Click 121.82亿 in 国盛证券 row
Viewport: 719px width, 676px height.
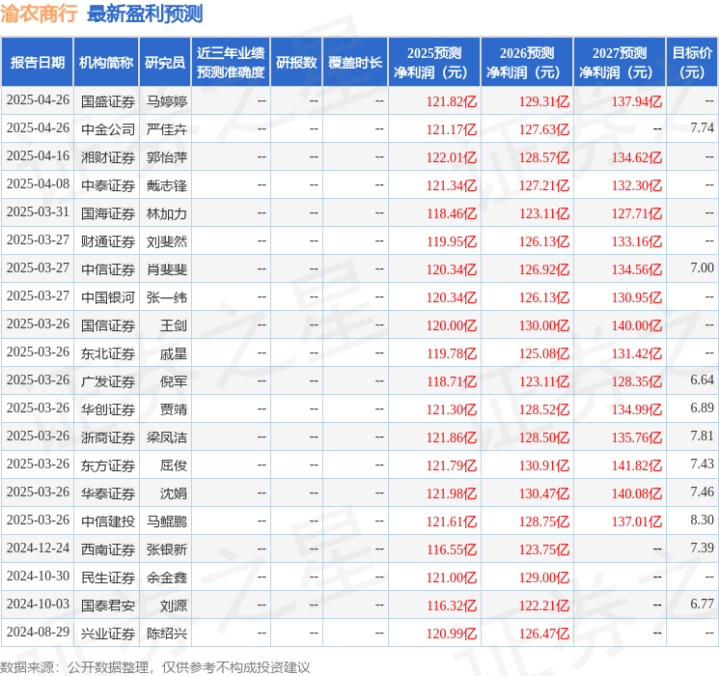click(x=452, y=101)
